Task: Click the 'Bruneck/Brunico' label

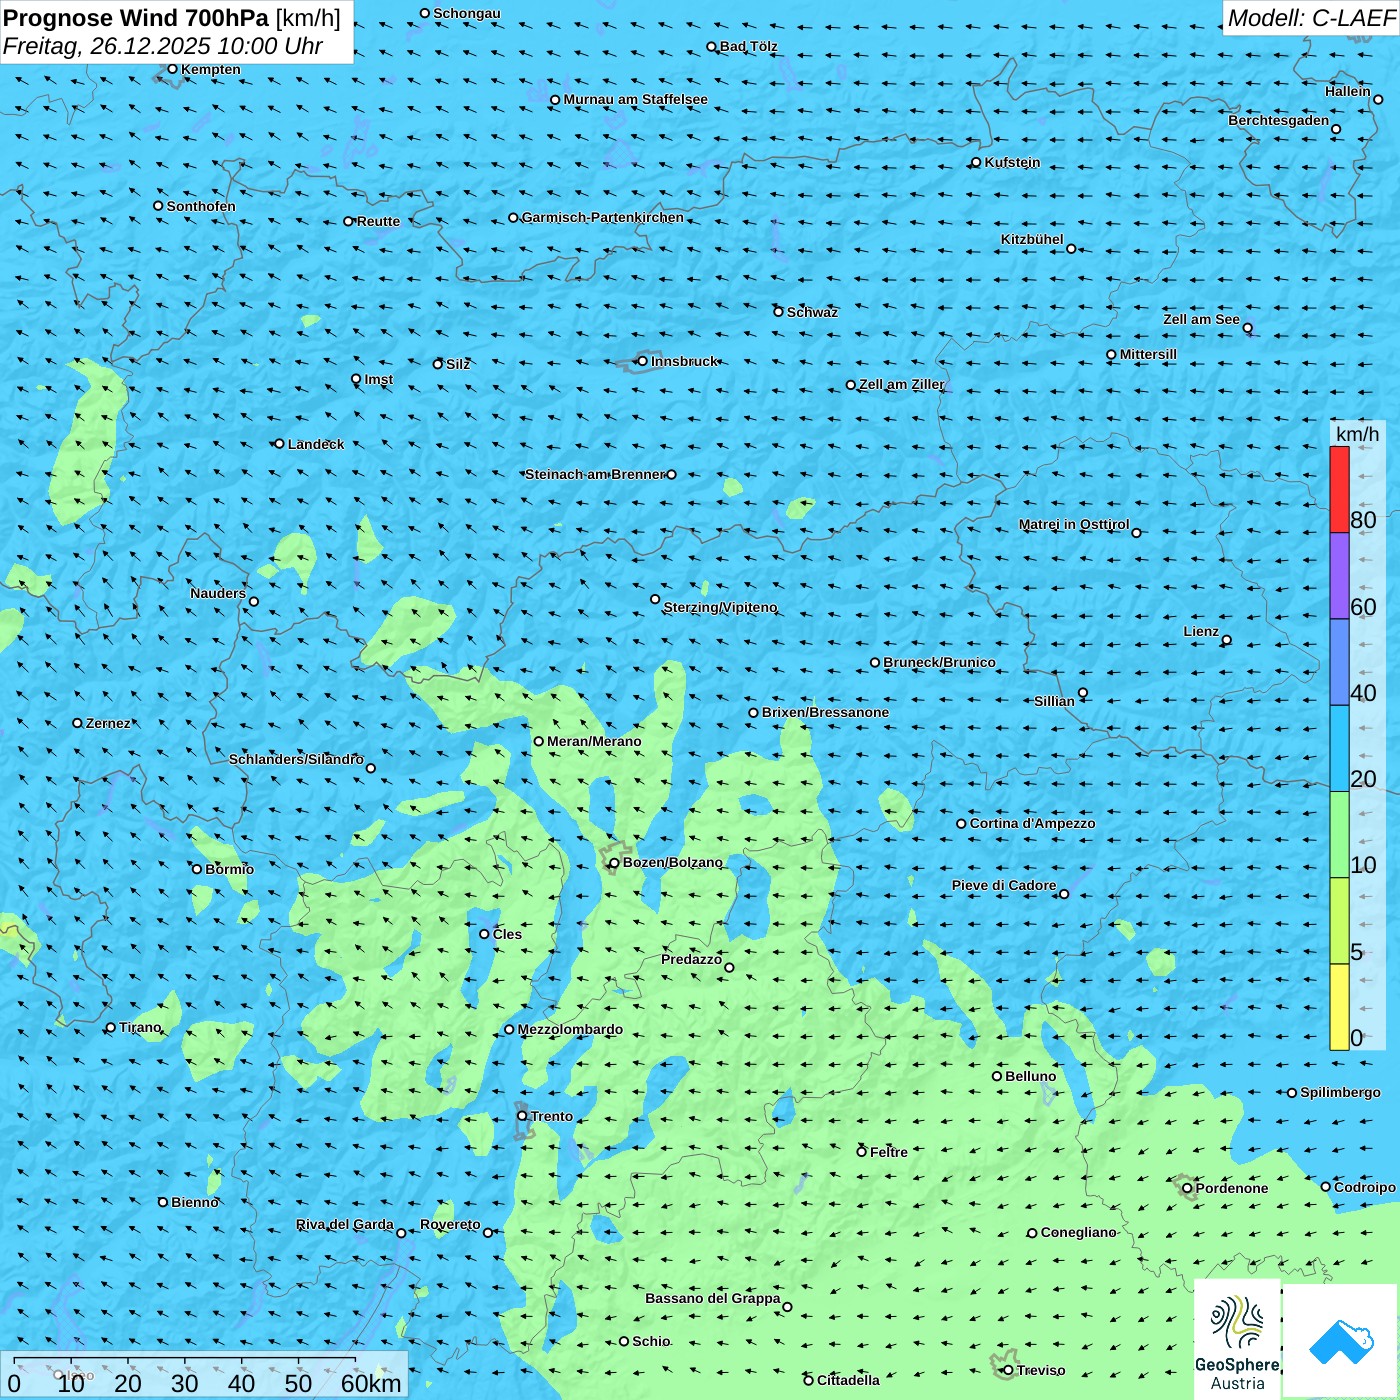Action: 939,662
